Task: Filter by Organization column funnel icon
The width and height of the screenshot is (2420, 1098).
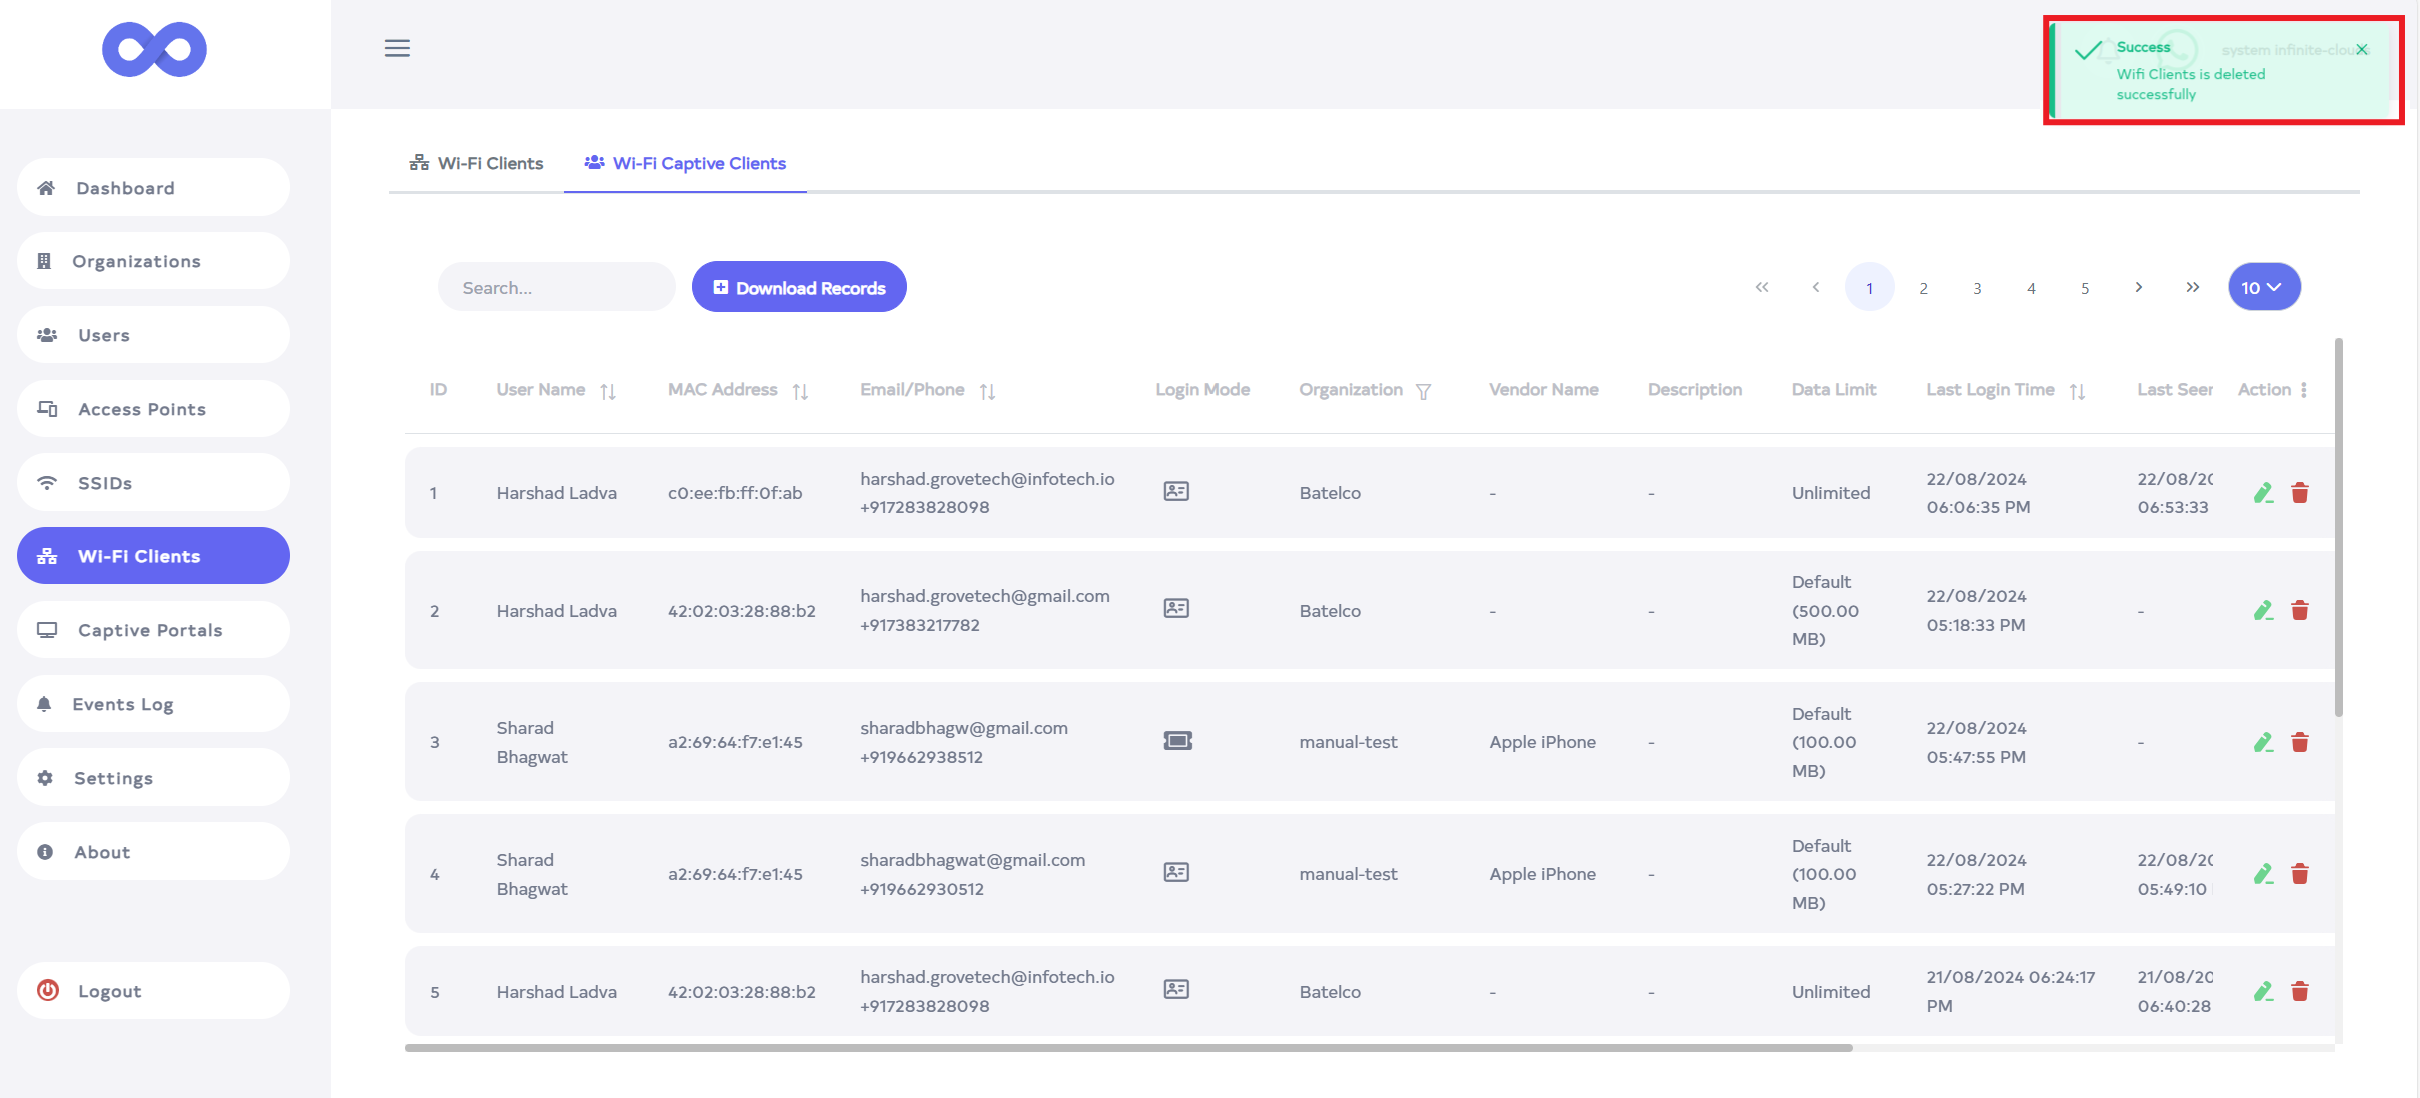Action: [x=1423, y=392]
